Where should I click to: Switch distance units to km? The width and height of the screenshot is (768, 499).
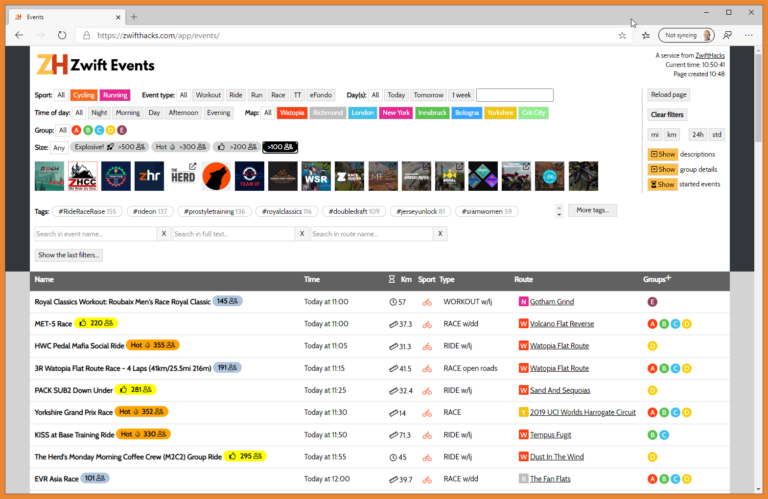[x=672, y=135]
